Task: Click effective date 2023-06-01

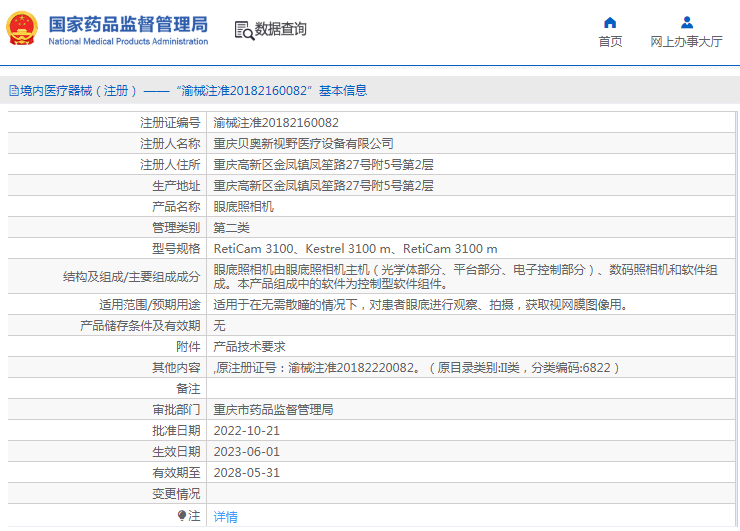Action: point(247,452)
